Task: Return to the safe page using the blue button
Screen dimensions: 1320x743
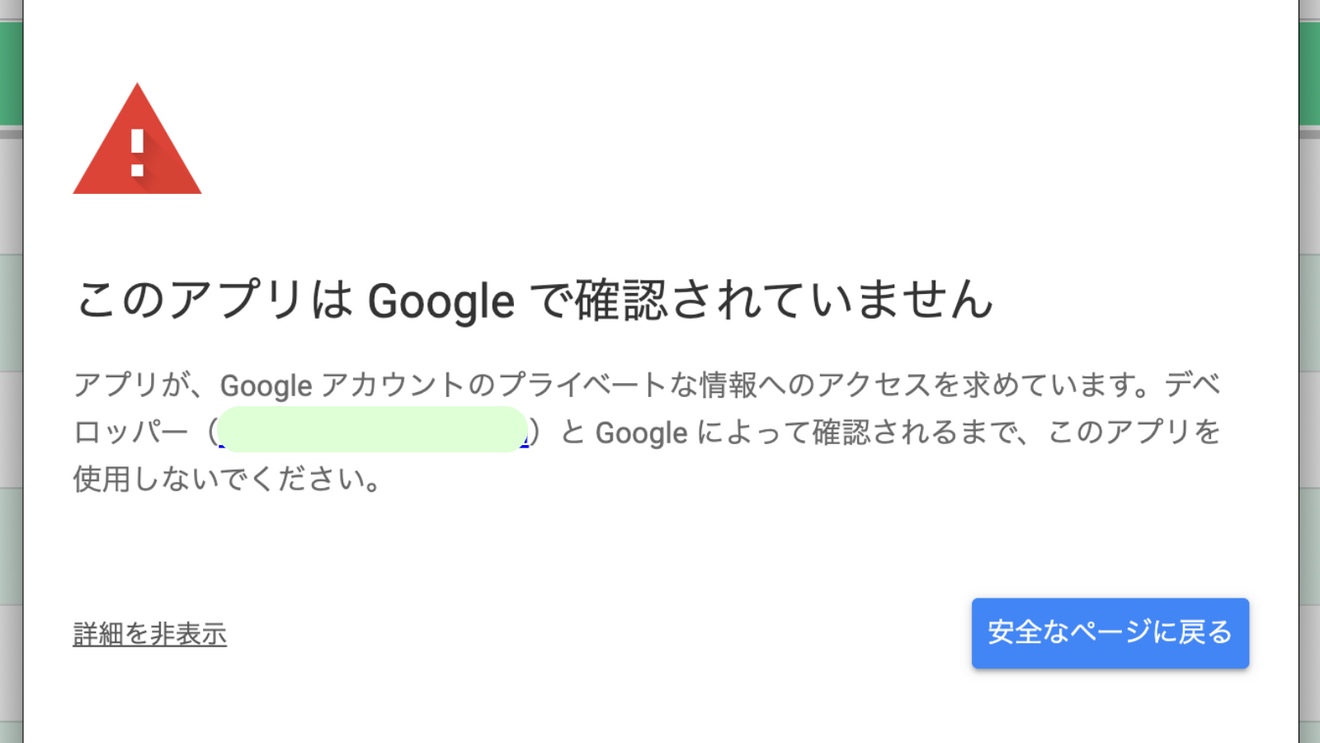Action: 1109,633
